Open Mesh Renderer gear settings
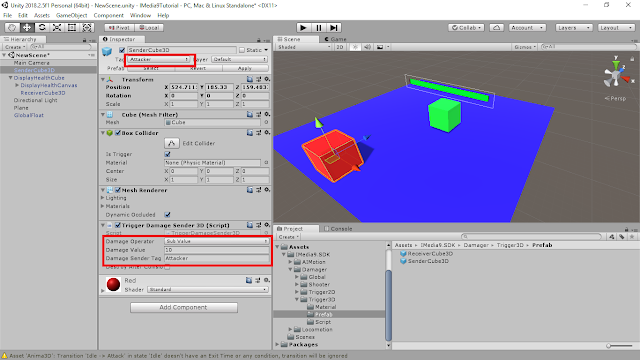This screenshot has height=360, width=640. 267,190
